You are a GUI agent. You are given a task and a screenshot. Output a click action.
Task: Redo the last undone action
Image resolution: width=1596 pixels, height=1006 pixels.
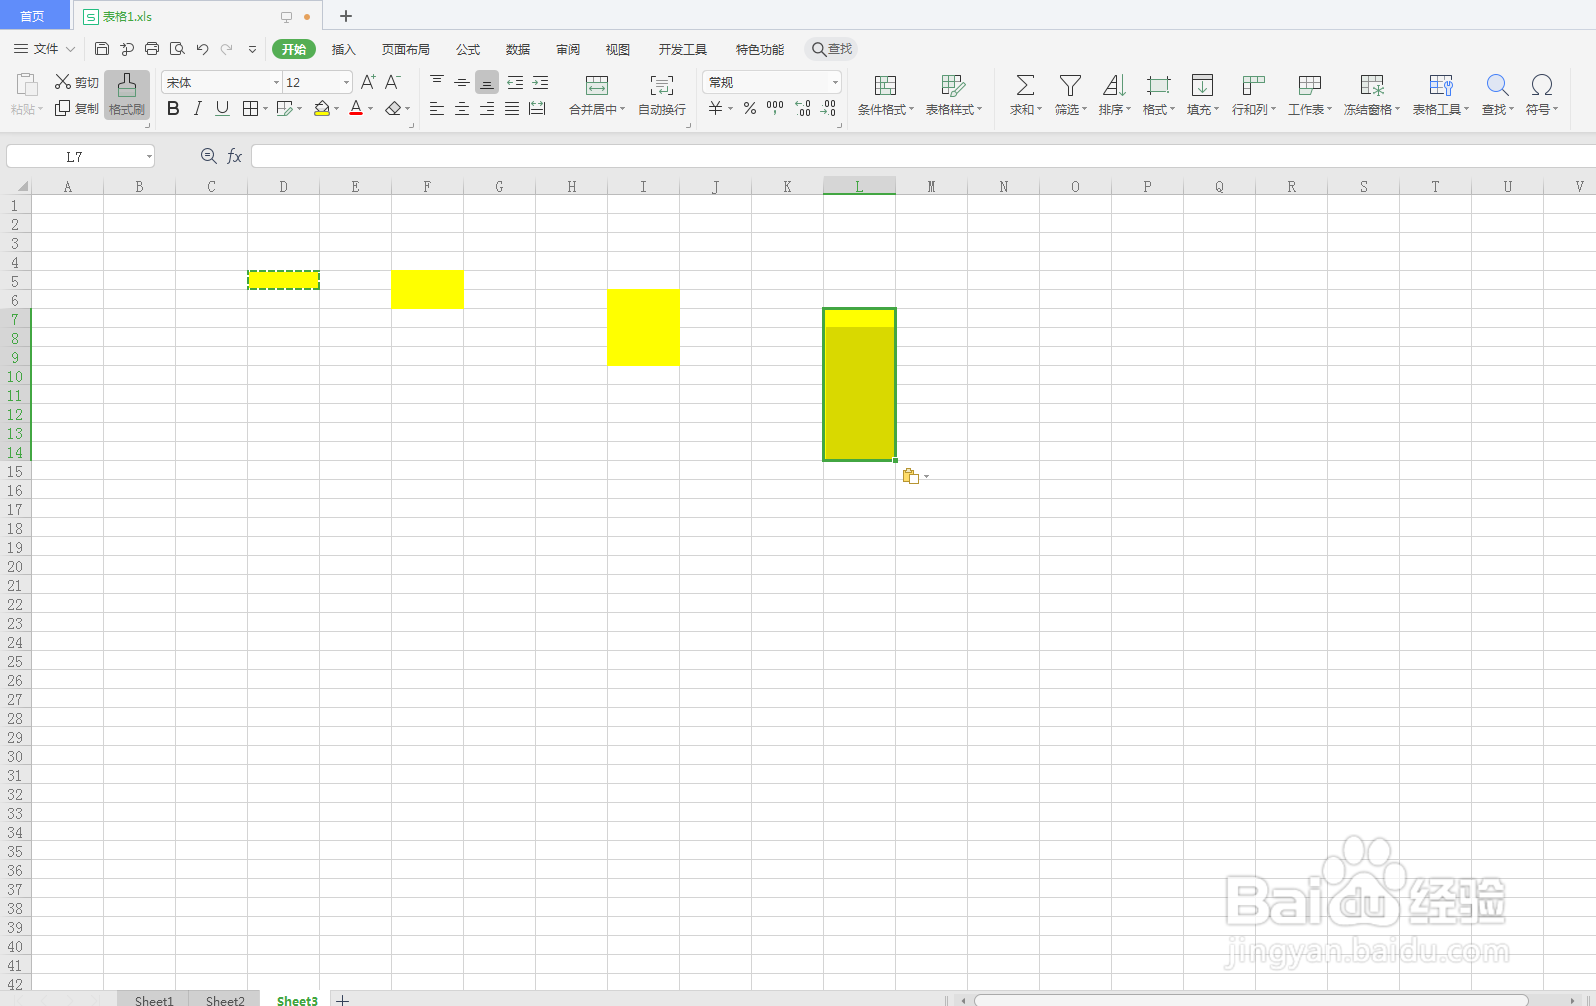pyautogui.click(x=227, y=48)
